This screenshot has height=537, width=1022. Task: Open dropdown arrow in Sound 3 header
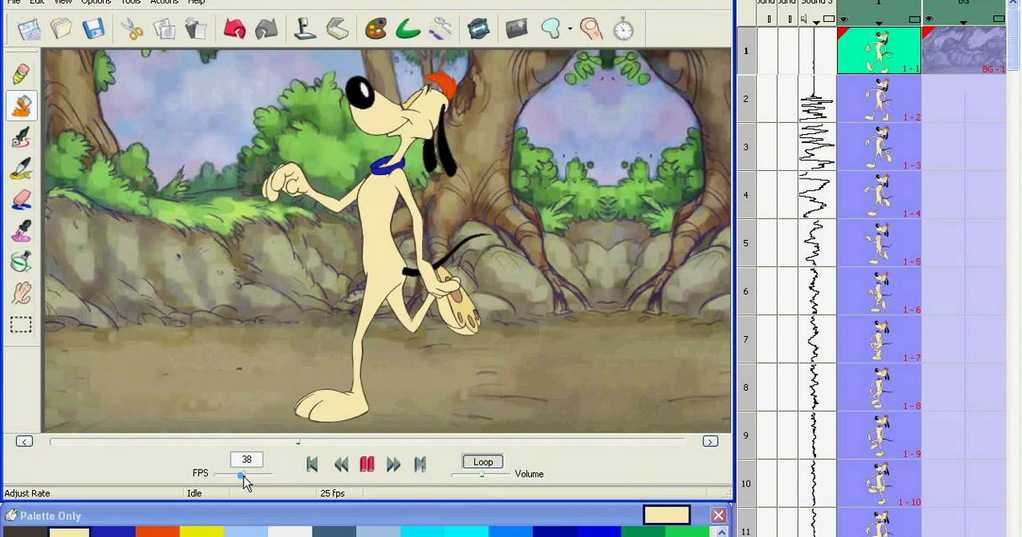[x=816, y=23]
